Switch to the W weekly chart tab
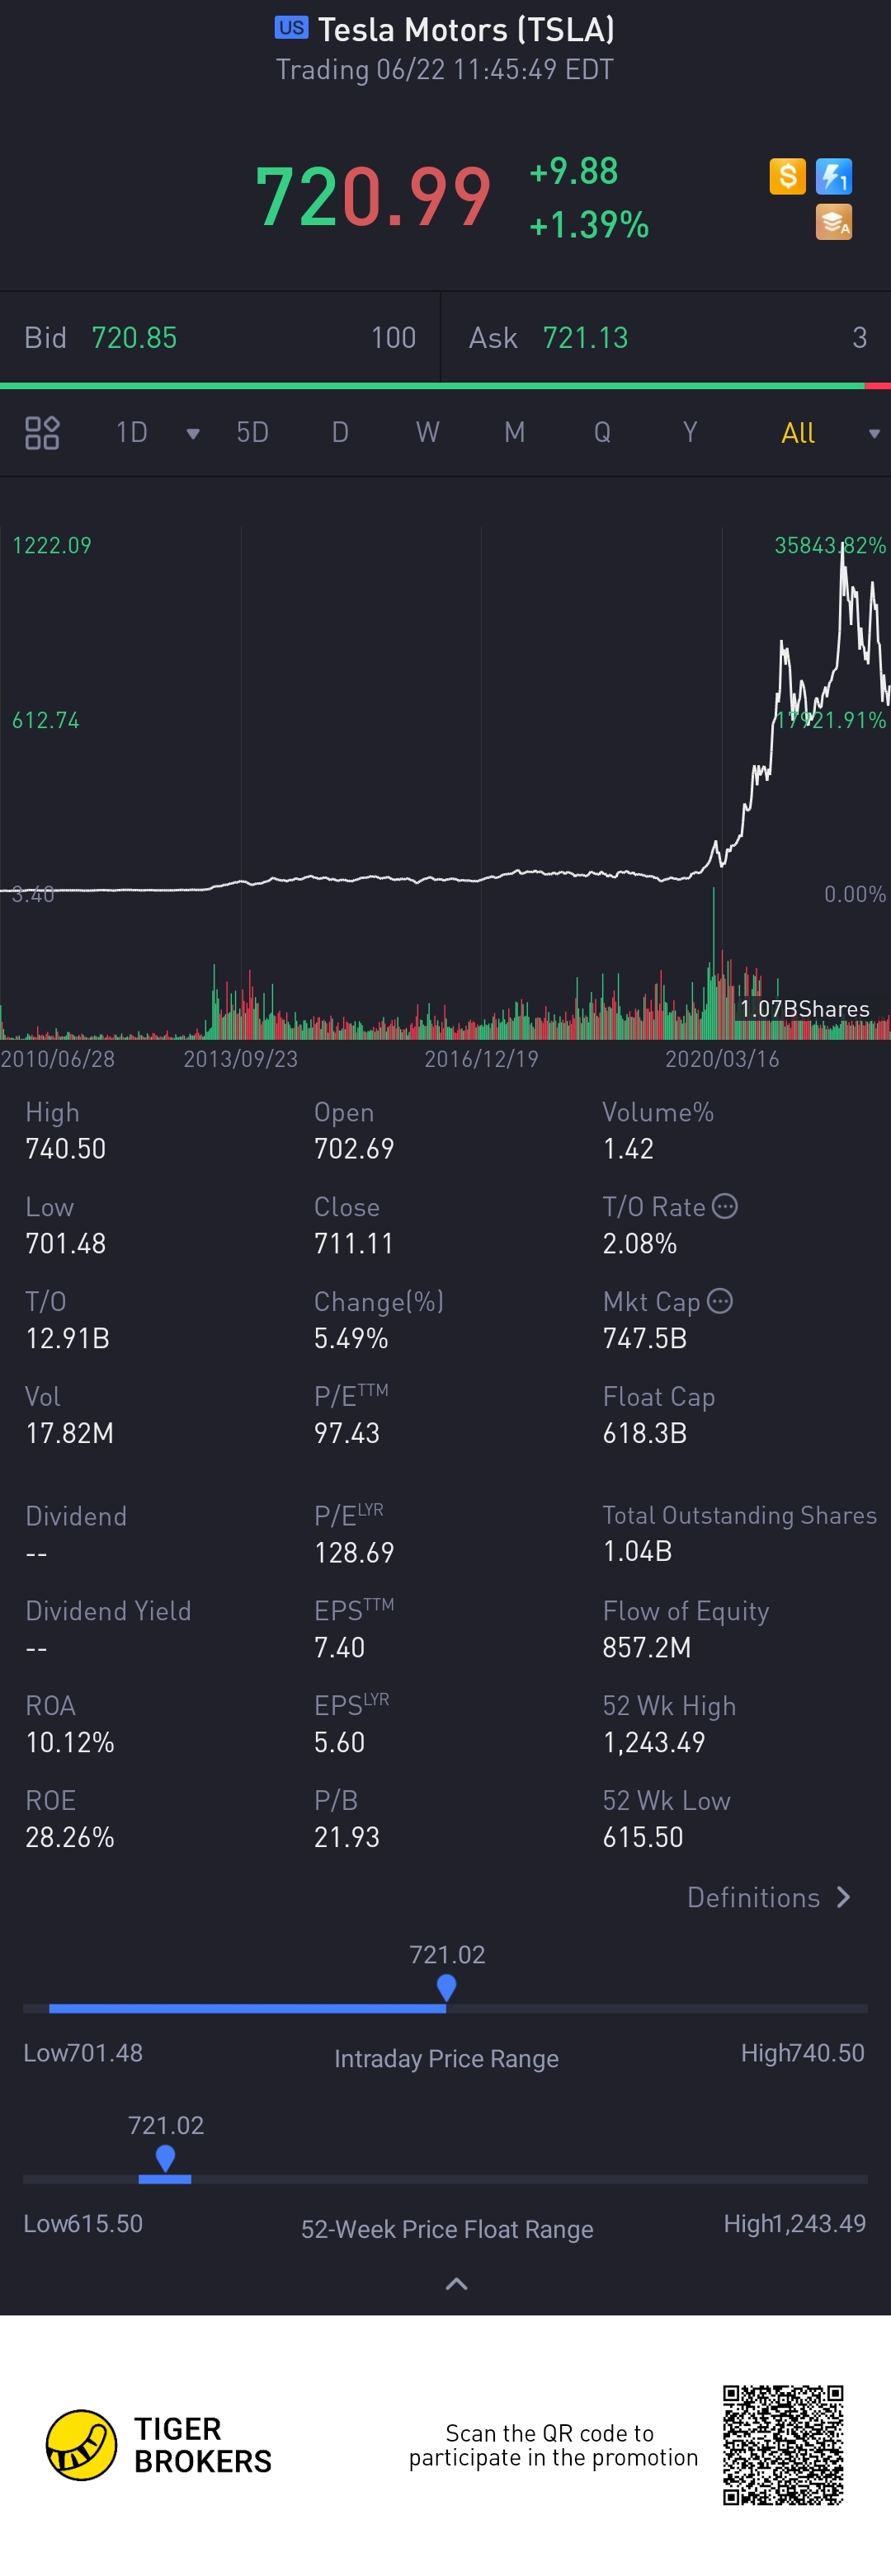This screenshot has width=891, height=2576. [428, 433]
